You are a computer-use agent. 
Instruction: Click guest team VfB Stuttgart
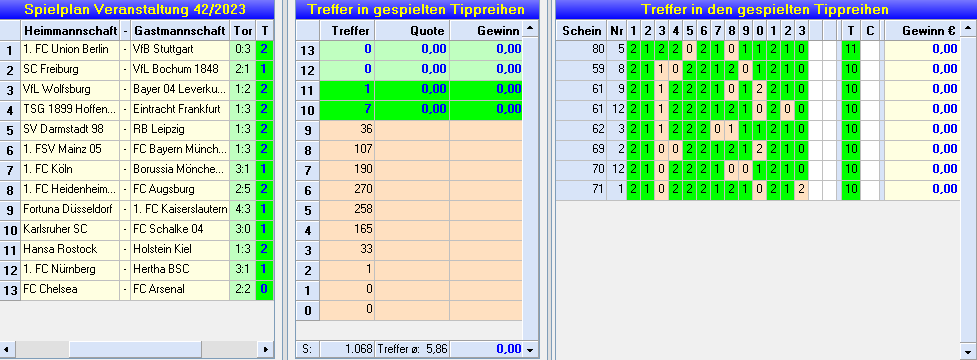coord(181,50)
